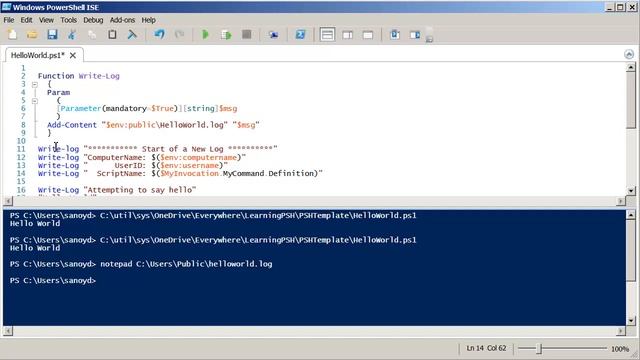Screen dimensions: 640x360
Task: Click '$env:computername' on line 12
Action: point(199,158)
